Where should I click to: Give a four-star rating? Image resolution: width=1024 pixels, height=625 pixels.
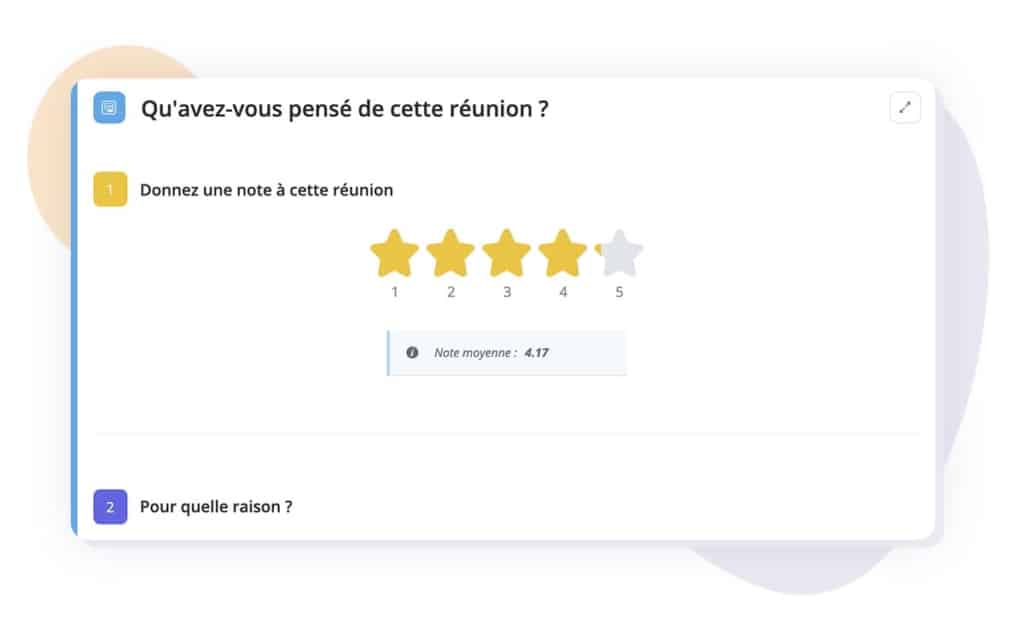click(x=563, y=253)
